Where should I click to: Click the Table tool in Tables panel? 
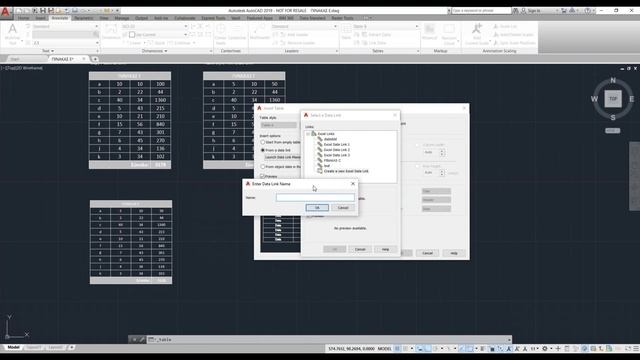click(346, 32)
